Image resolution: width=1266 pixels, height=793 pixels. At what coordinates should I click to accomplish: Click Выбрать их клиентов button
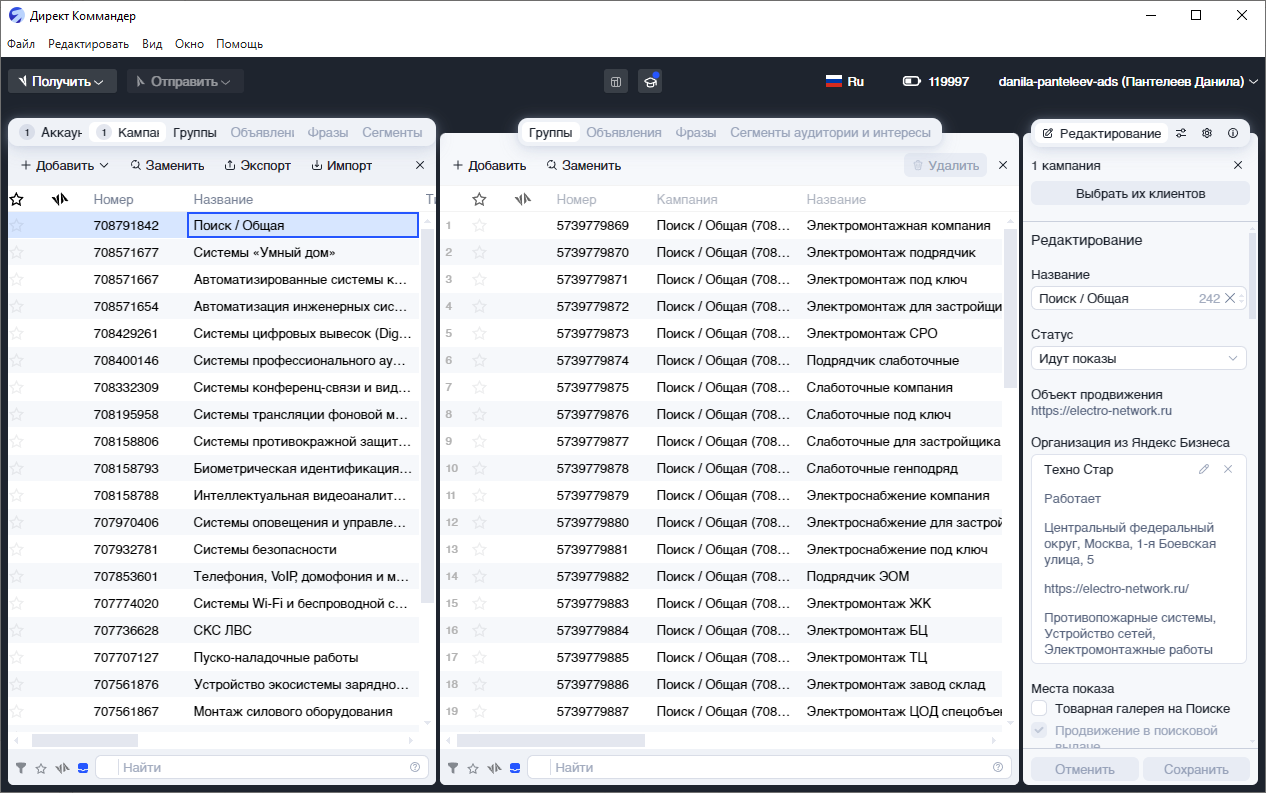(x=1140, y=194)
